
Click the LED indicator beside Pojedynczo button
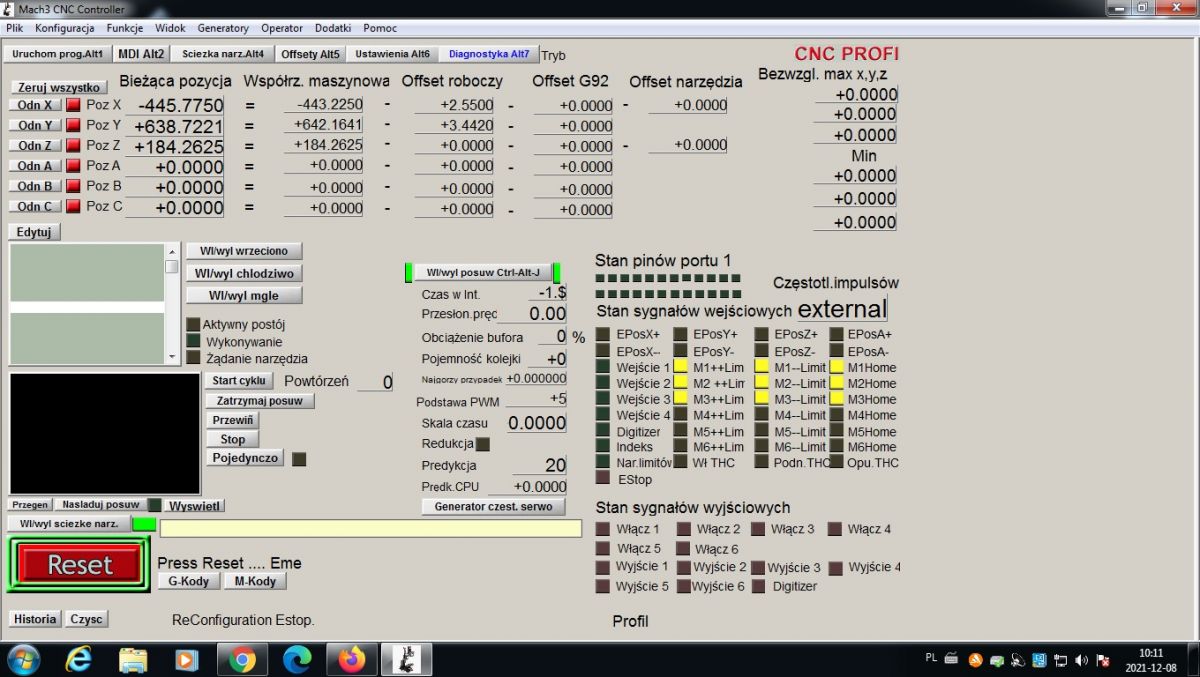tap(298, 459)
